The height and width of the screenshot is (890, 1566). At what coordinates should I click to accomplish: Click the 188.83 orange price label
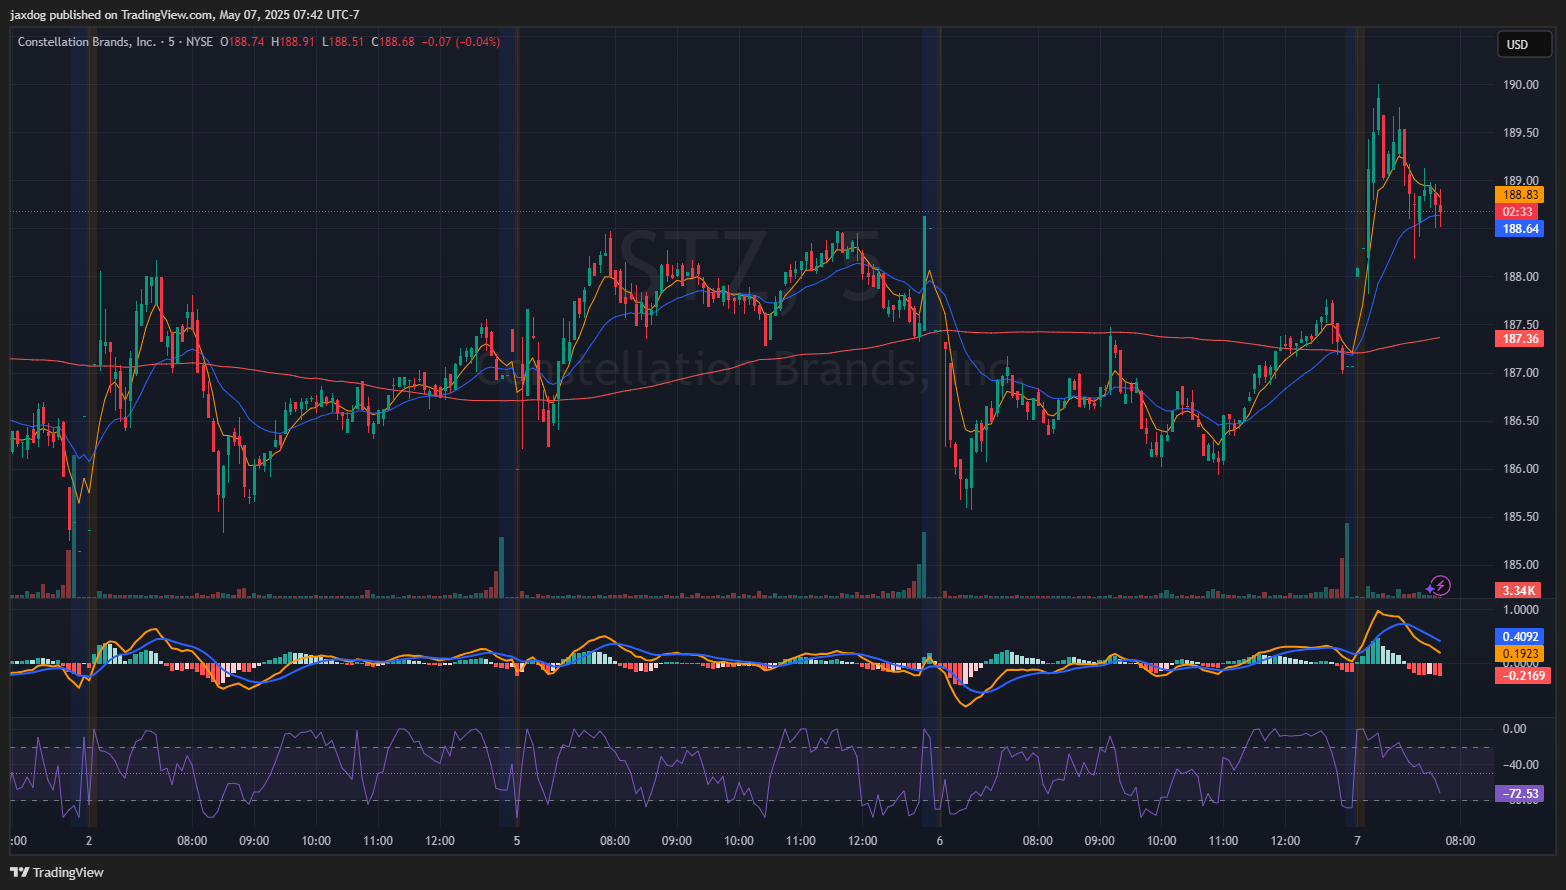[1520, 195]
